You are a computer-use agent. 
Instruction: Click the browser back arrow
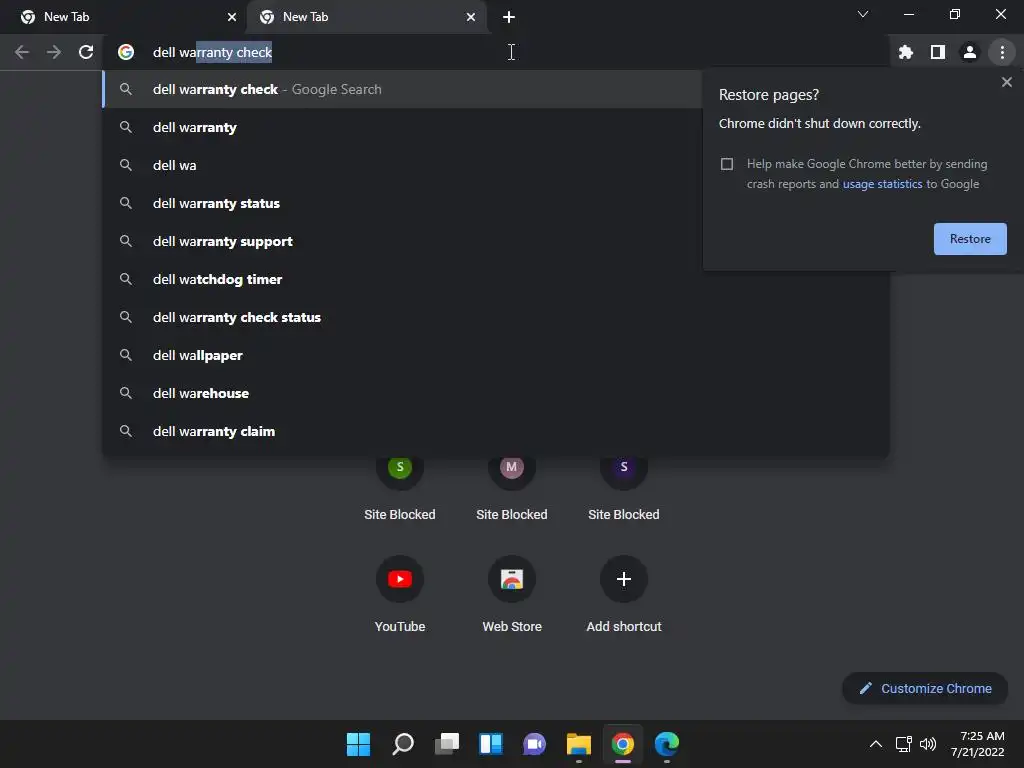pos(22,52)
